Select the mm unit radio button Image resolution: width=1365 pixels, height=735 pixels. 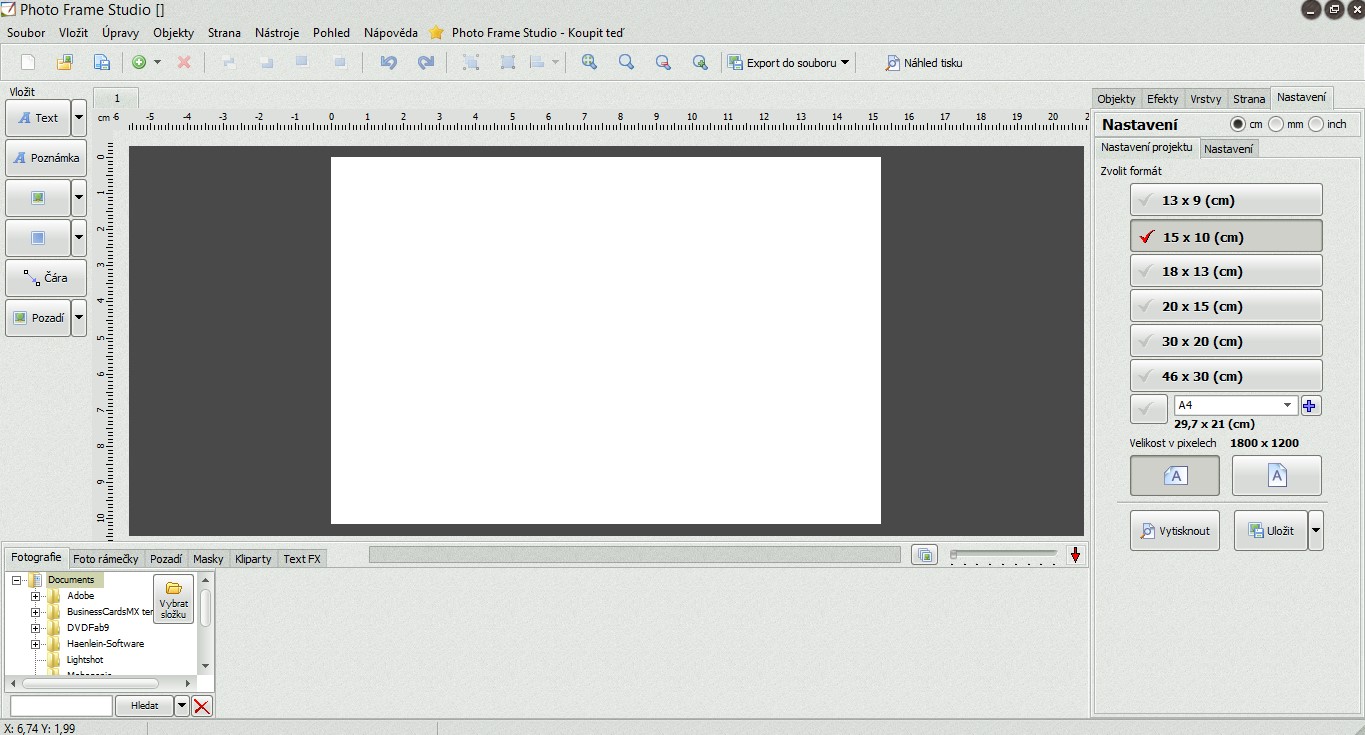click(x=1276, y=124)
